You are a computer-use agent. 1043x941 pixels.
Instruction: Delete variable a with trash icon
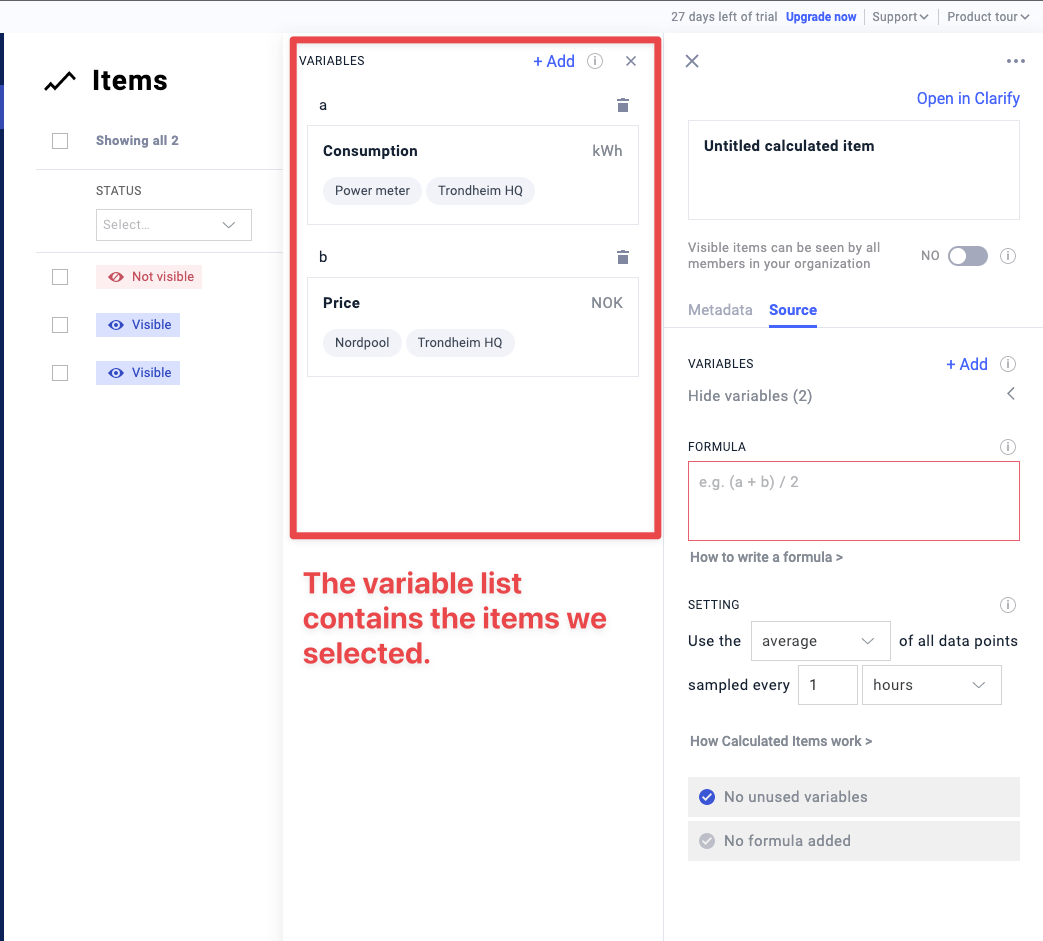click(623, 105)
